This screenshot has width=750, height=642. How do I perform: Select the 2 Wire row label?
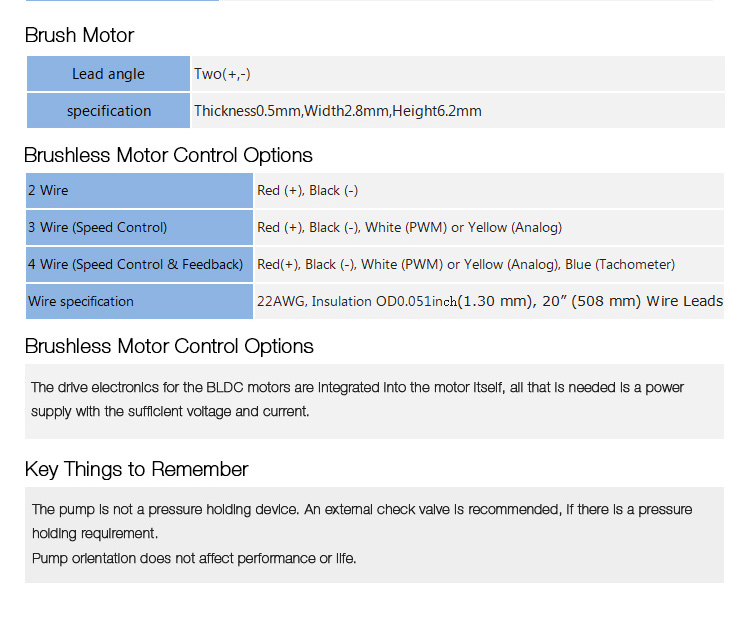point(139,190)
